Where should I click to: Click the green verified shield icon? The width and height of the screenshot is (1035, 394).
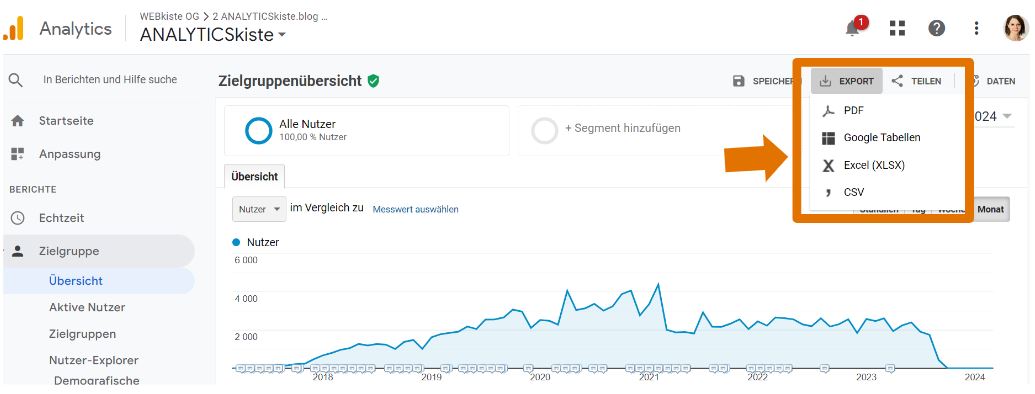[x=374, y=81]
